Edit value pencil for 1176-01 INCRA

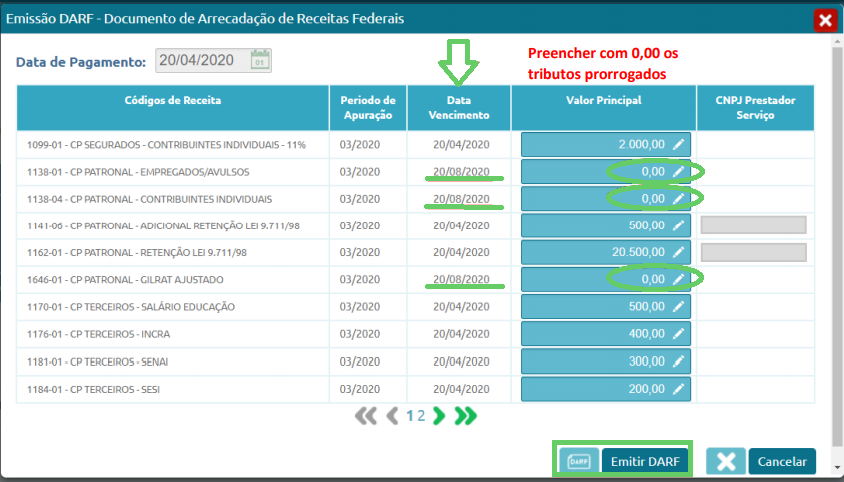point(679,334)
